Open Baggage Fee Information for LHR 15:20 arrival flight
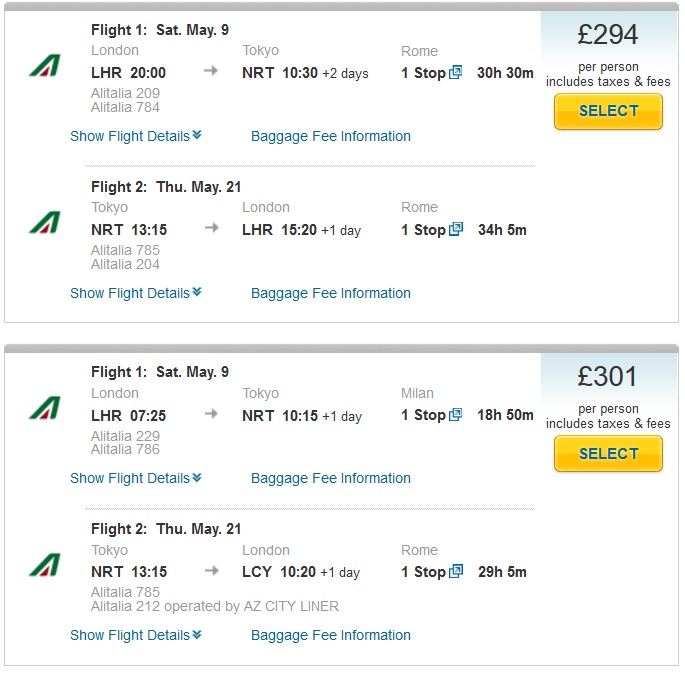This screenshot has width=685, height=673. point(331,293)
